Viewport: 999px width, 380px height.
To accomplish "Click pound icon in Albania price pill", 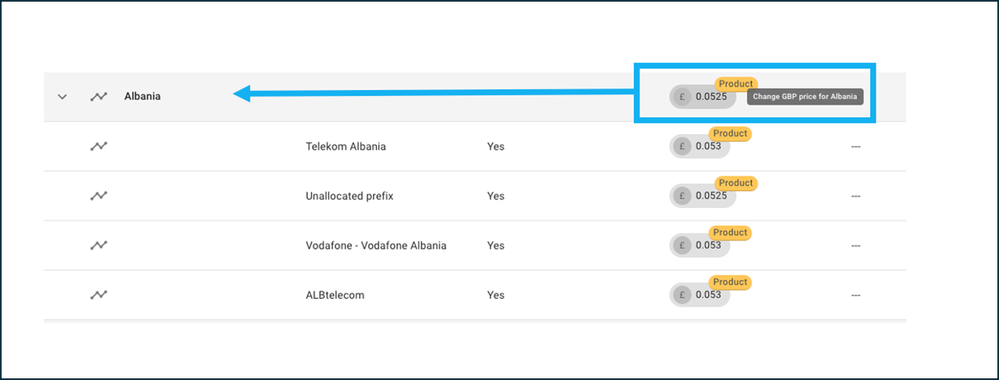I will [682, 97].
